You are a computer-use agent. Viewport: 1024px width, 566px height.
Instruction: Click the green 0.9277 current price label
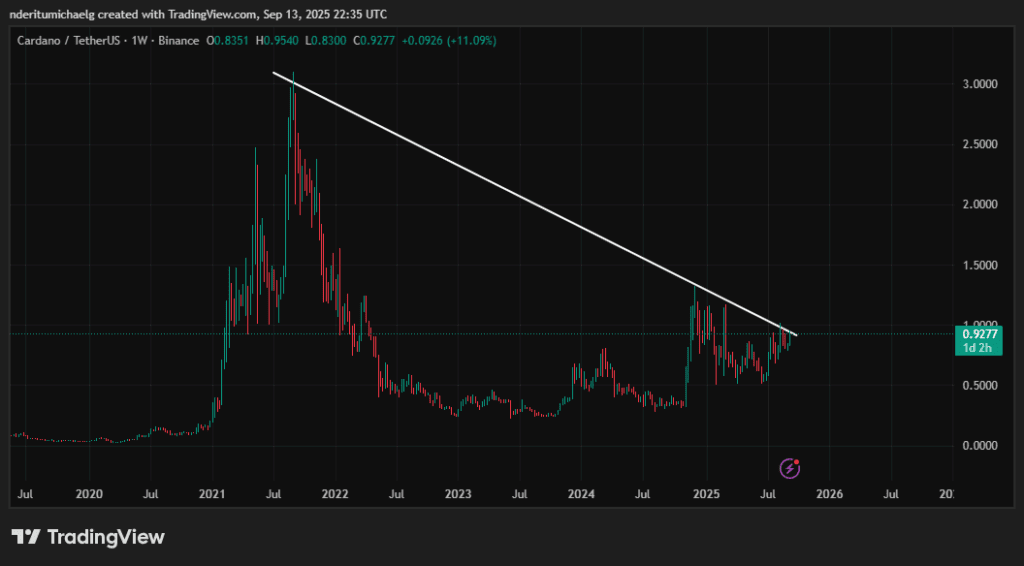(979, 334)
